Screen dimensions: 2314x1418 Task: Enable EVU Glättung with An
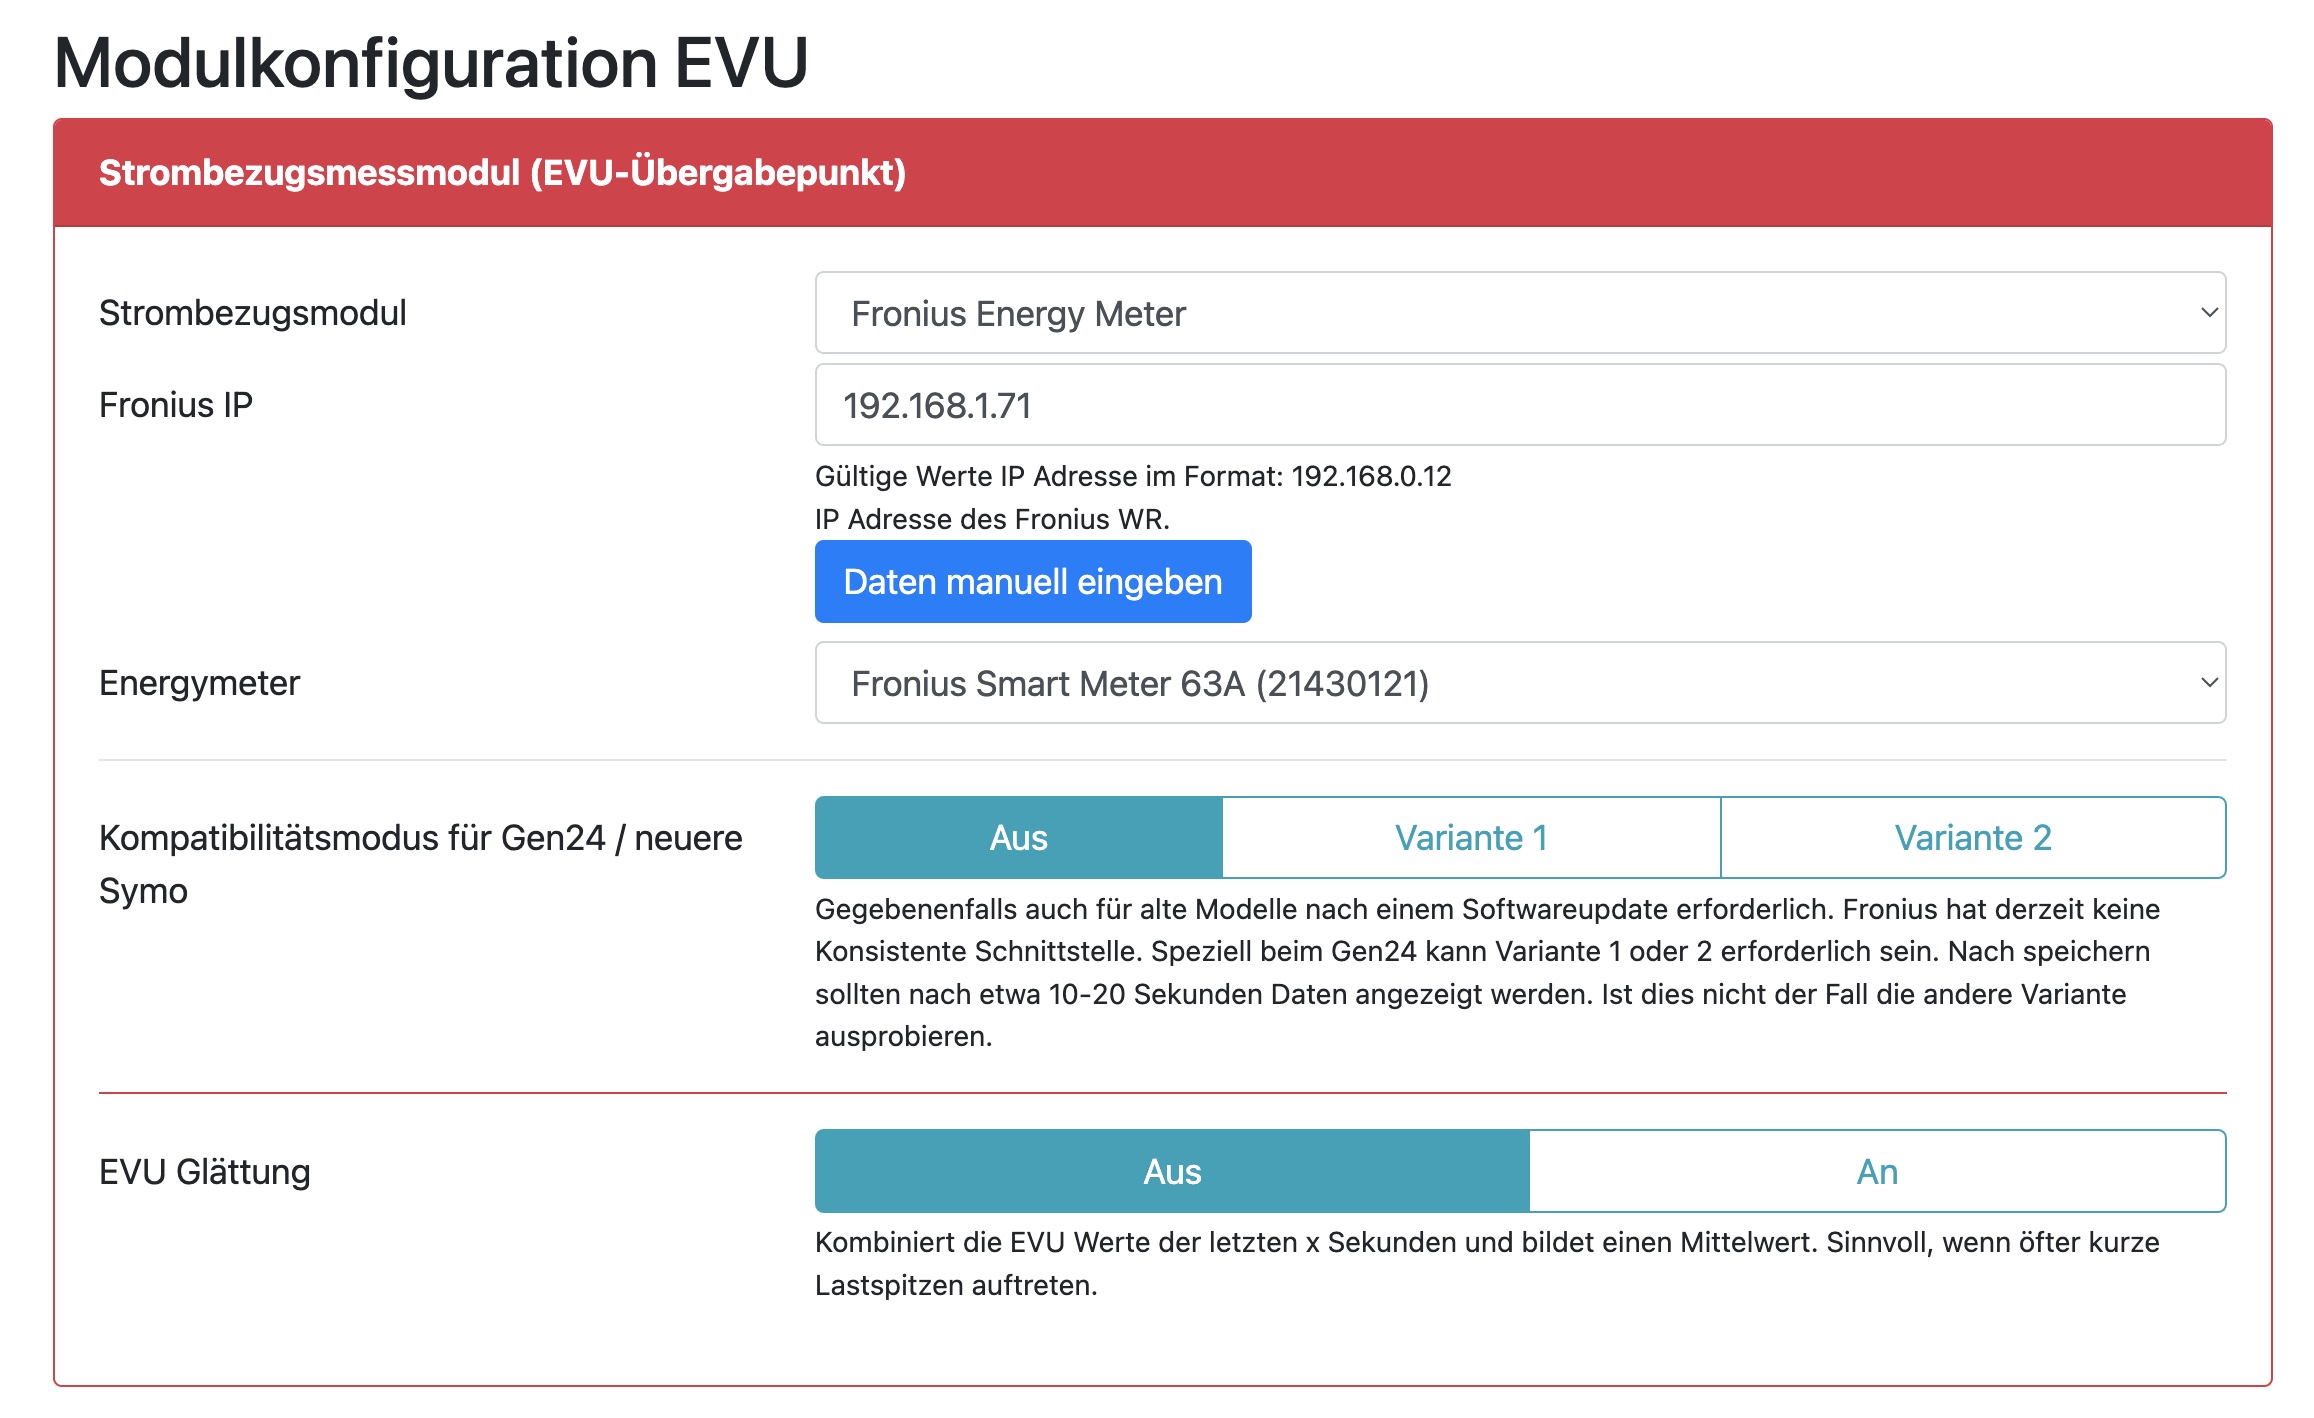(x=1876, y=1171)
